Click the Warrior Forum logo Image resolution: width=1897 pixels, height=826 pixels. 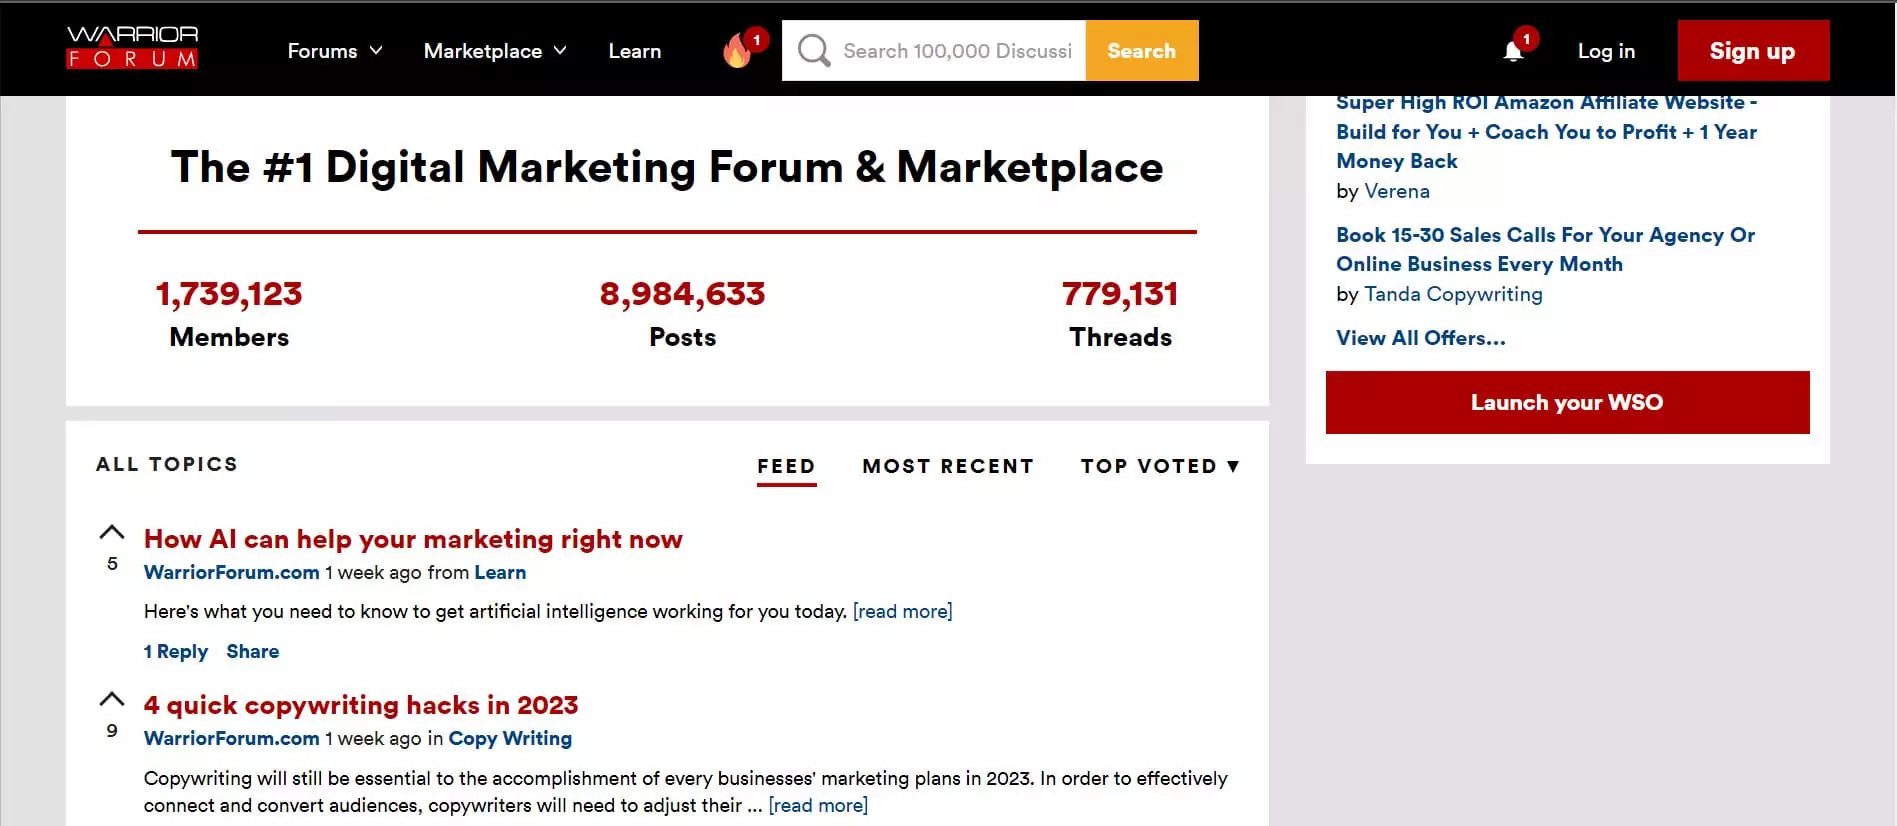[131, 50]
